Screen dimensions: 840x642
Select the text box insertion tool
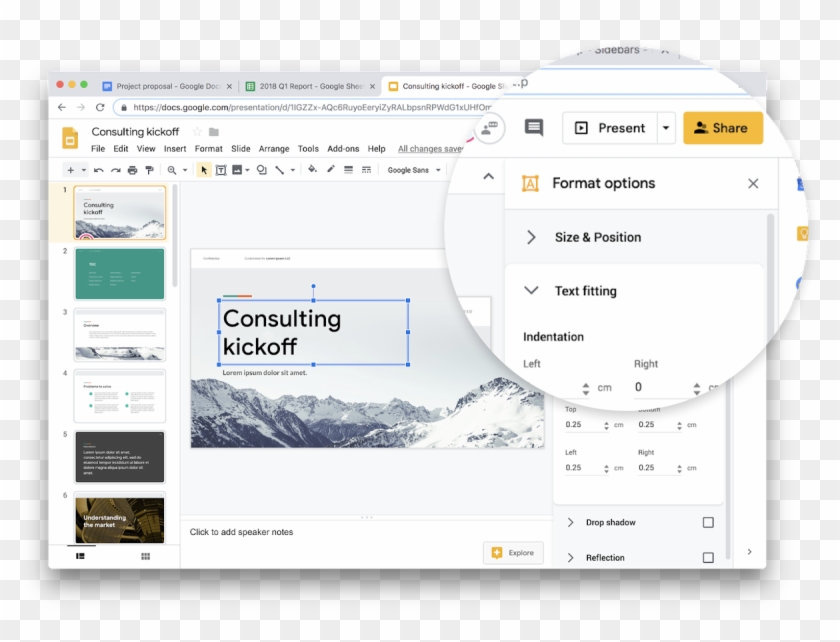[x=220, y=170]
